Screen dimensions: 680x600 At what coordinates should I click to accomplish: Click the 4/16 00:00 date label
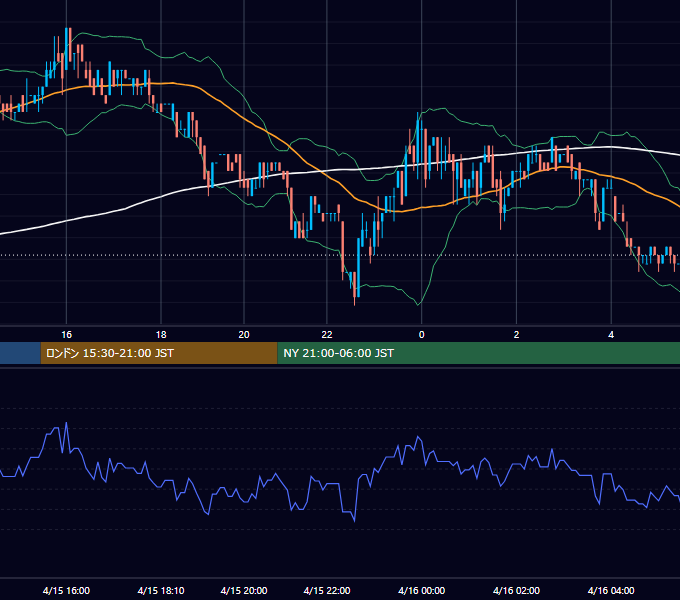coord(422,590)
